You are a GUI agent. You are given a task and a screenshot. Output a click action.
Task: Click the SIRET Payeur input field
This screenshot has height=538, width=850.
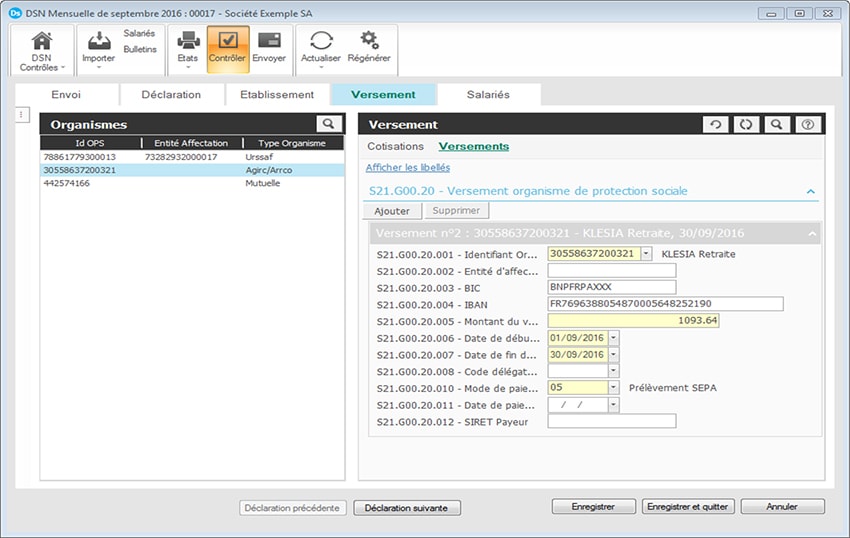(x=612, y=421)
